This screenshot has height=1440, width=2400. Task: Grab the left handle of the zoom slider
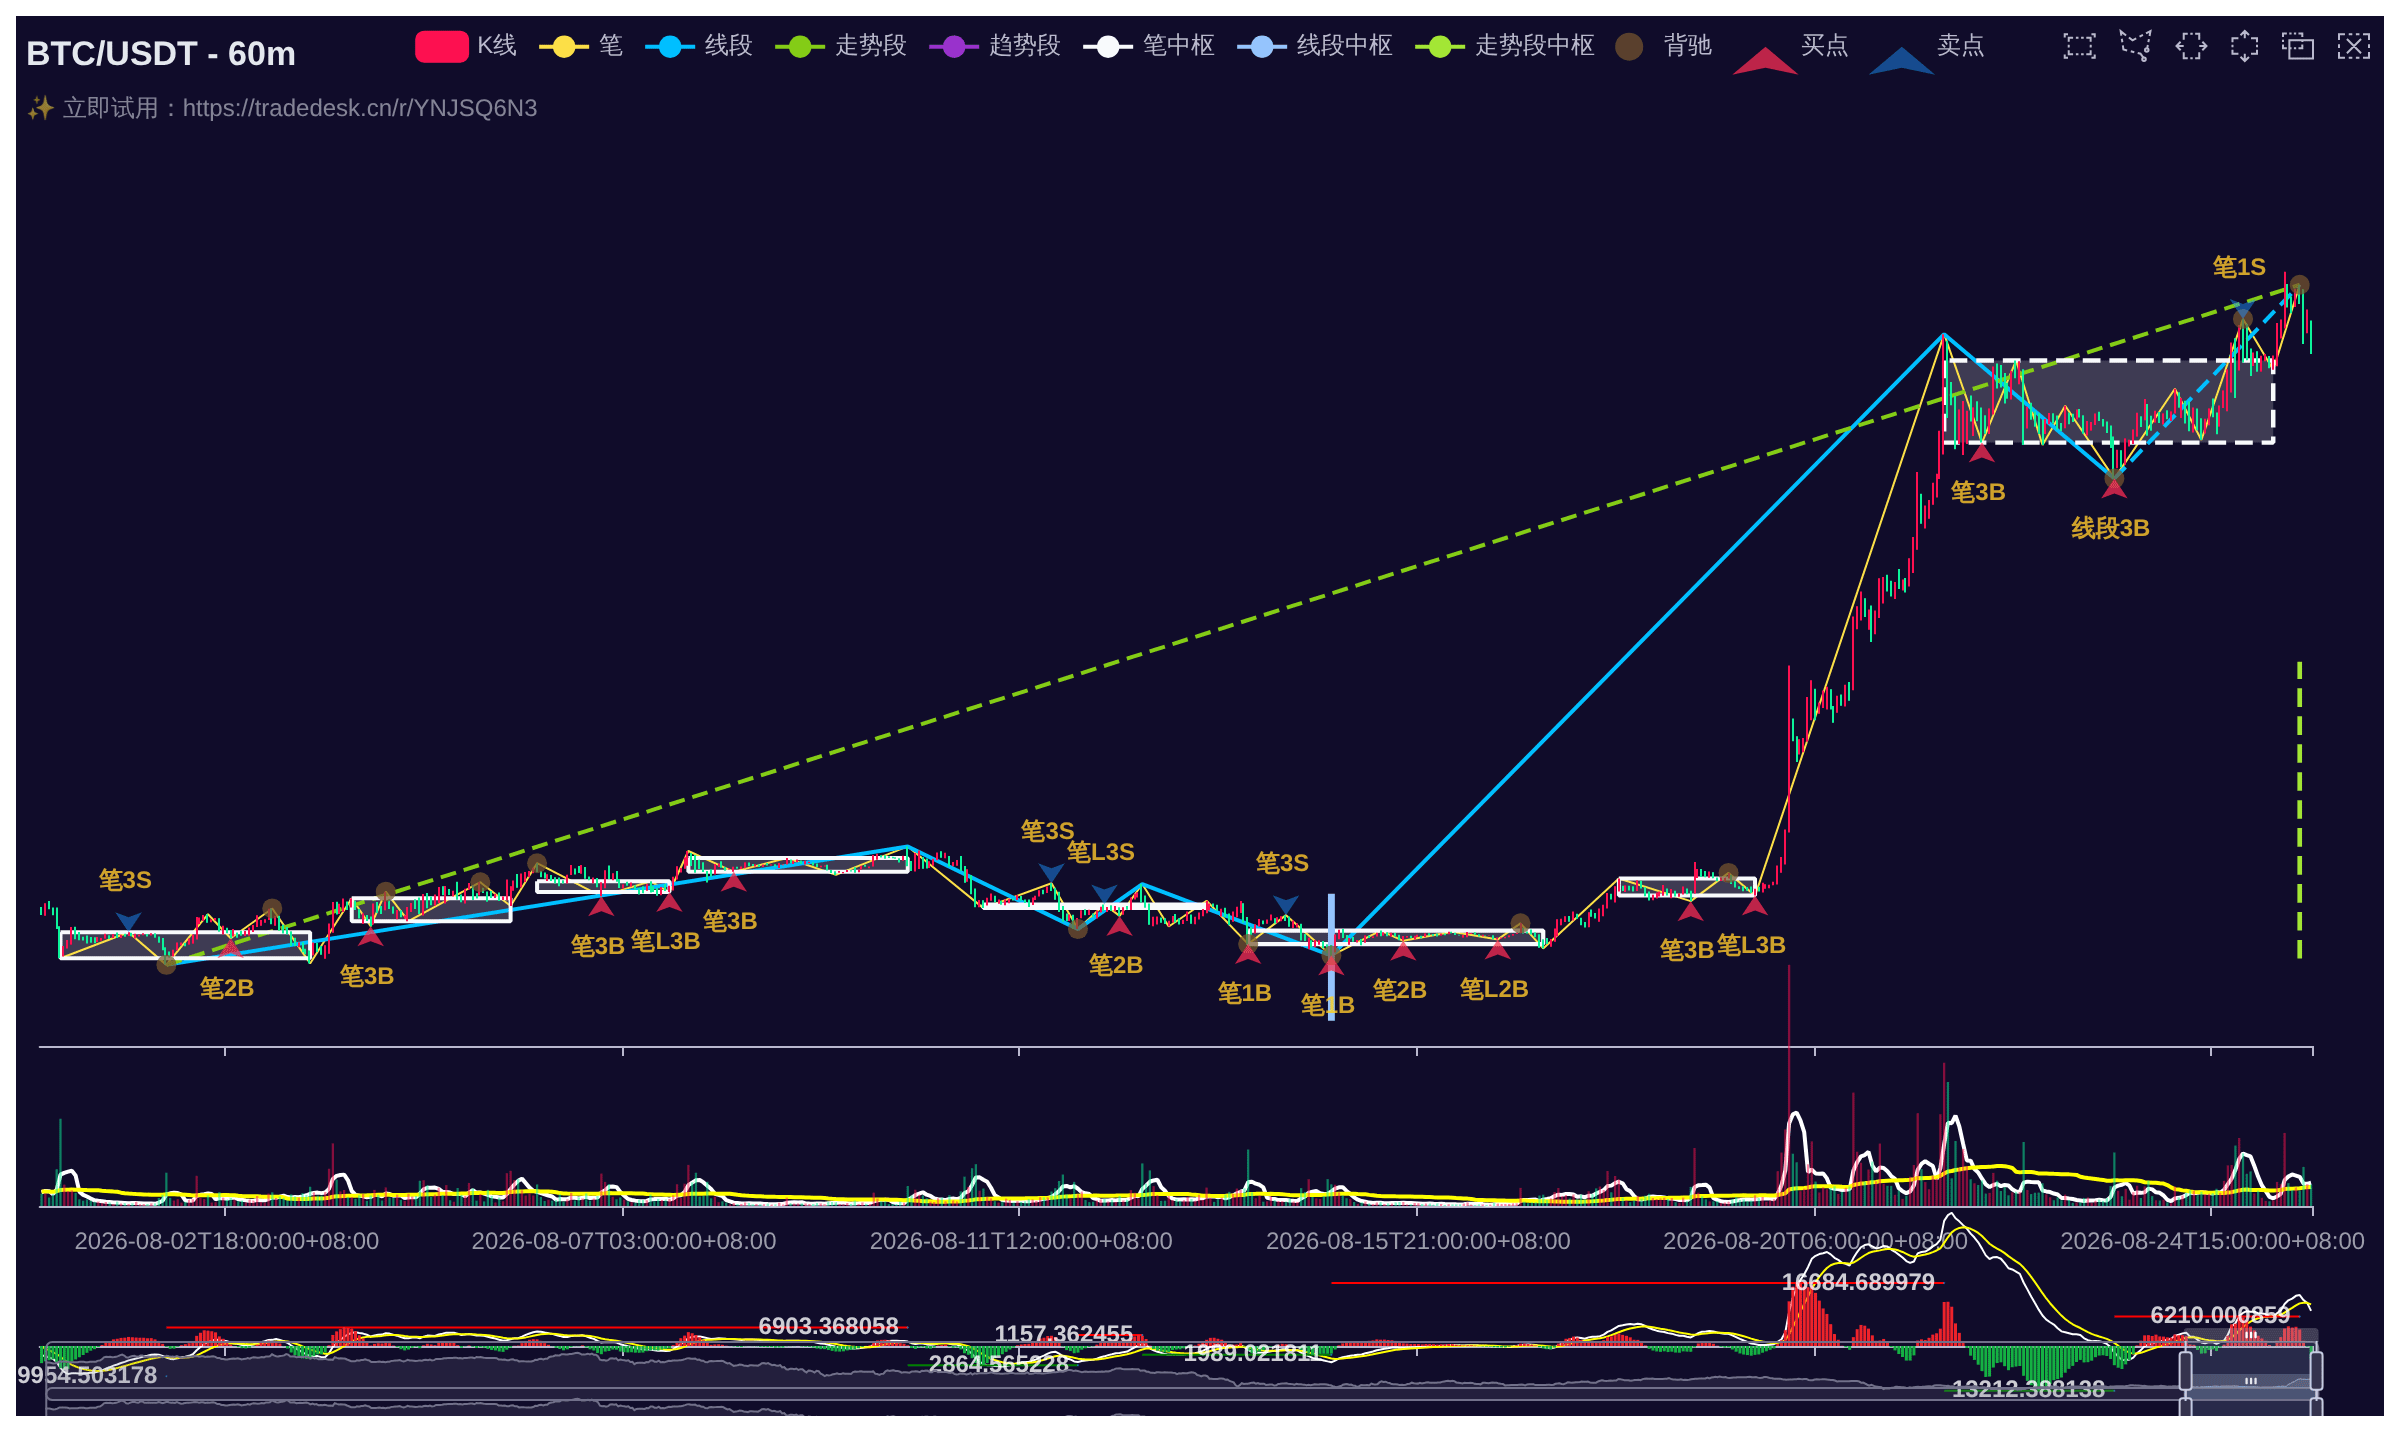2185,1370
